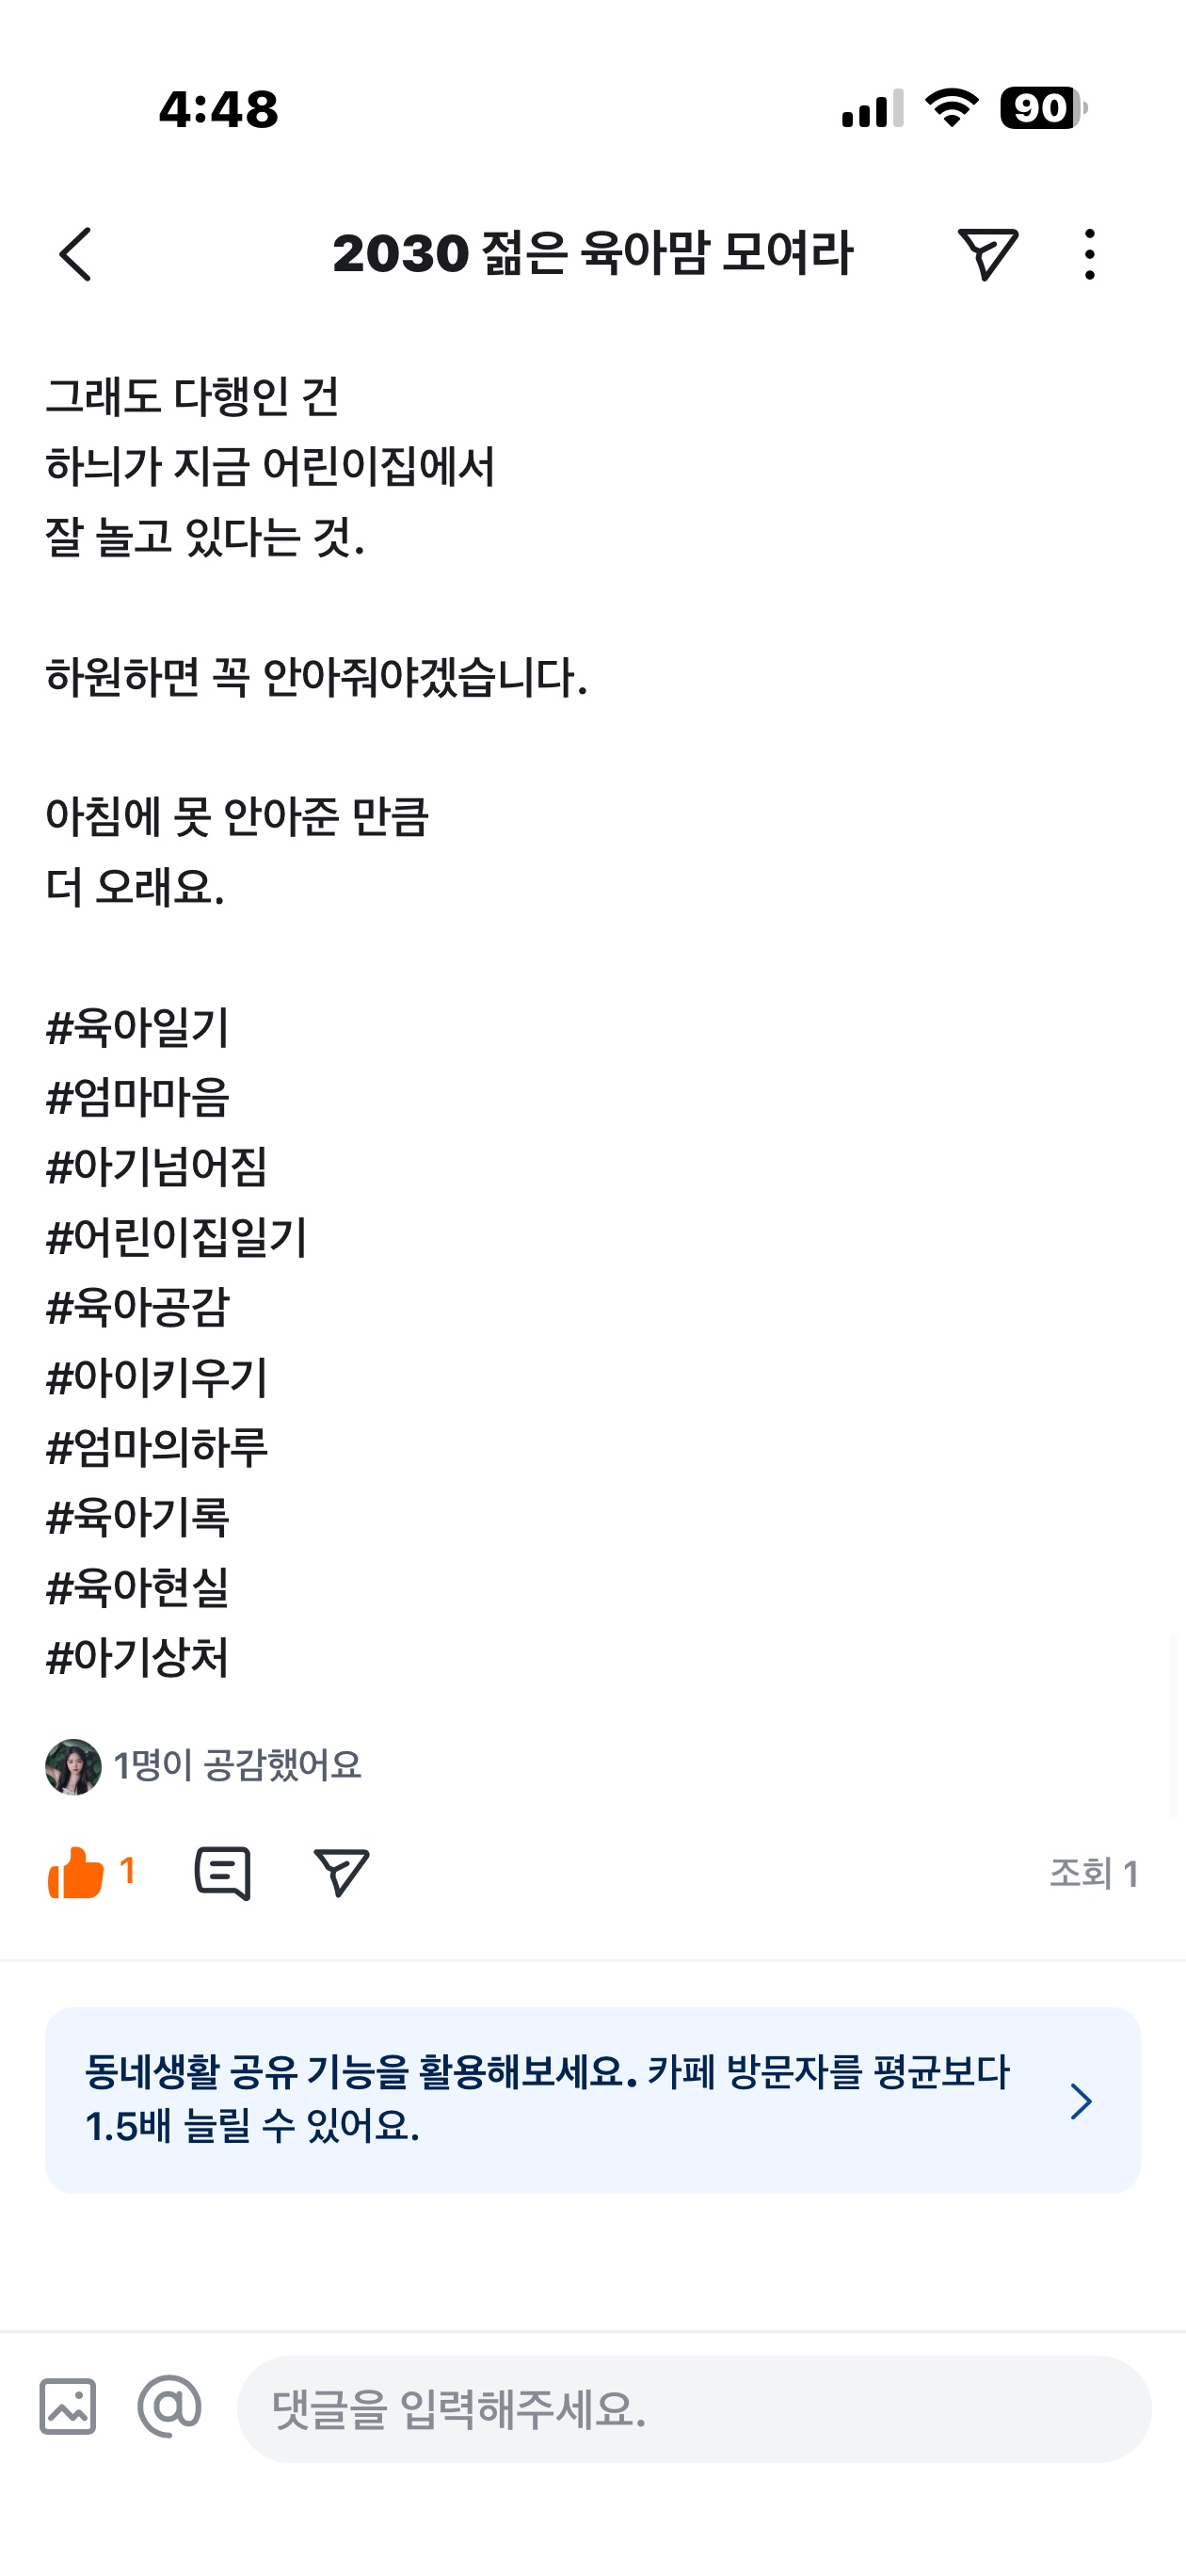Open comments via speech bubble icon

point(222,1872)
